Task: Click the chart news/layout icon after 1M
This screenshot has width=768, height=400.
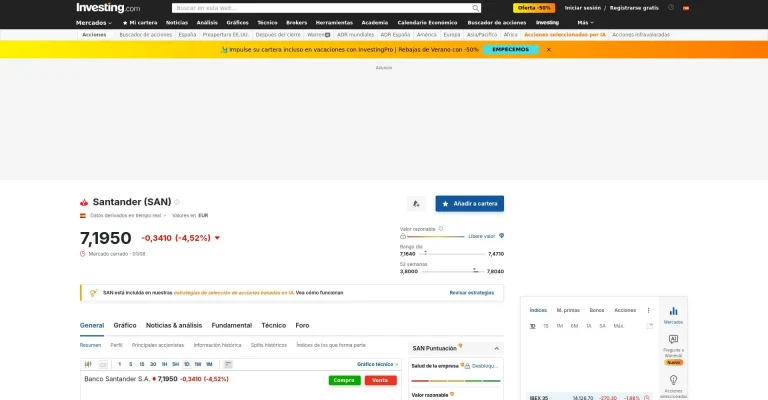Action: tap(228, 364)
